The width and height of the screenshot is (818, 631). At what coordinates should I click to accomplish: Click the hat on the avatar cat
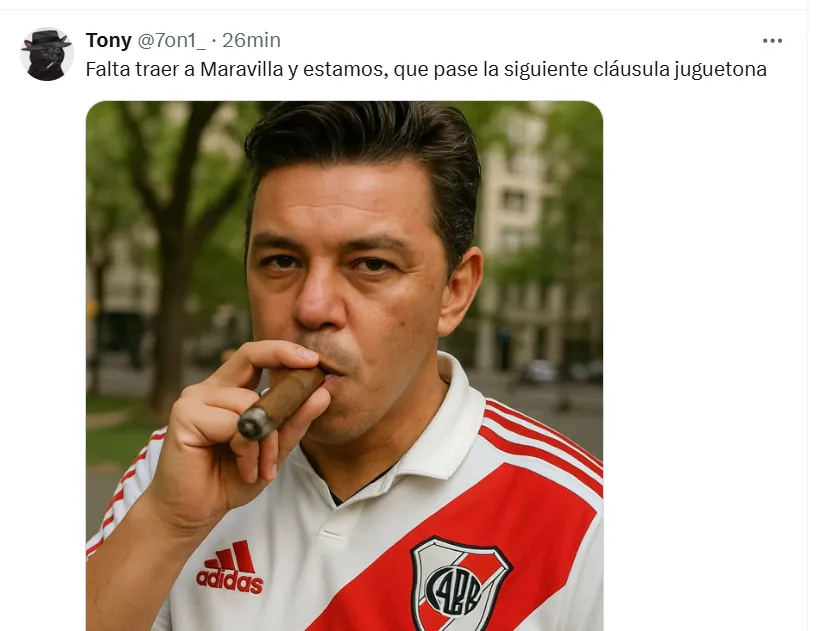tap(45, 40)
